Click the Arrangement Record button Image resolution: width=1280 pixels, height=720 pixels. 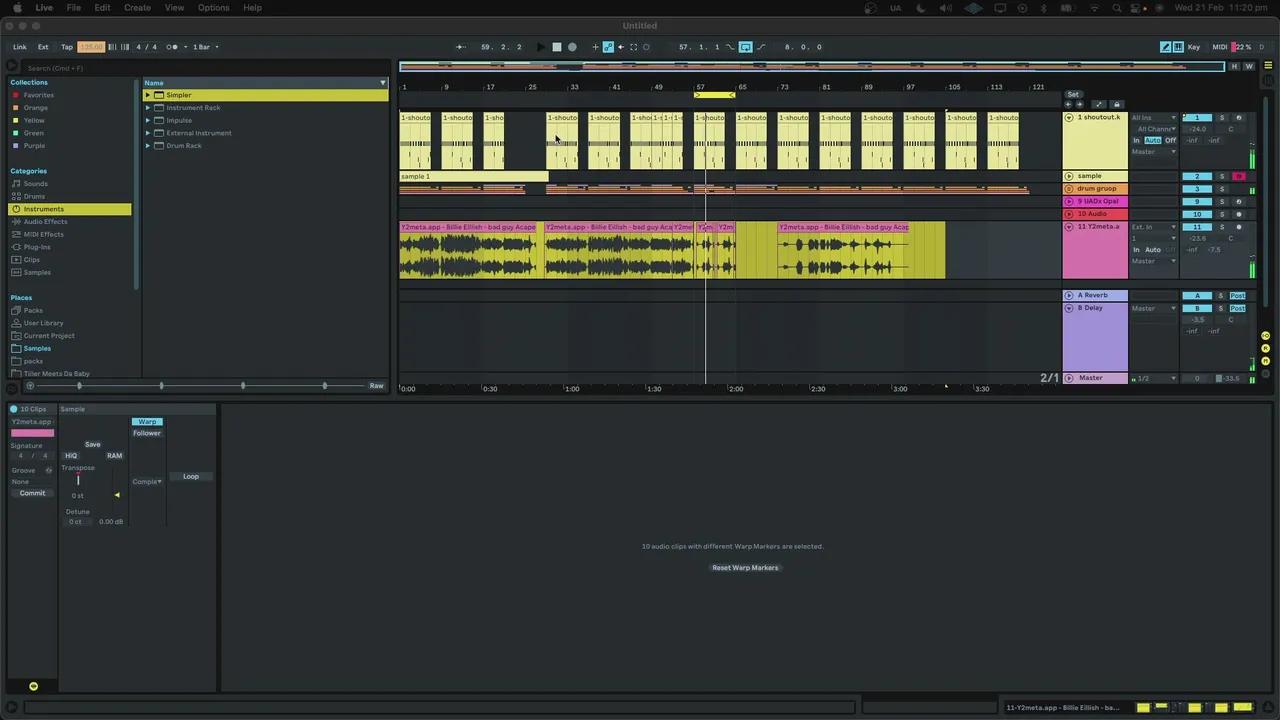pyautogui.click(x=572, y=47)
